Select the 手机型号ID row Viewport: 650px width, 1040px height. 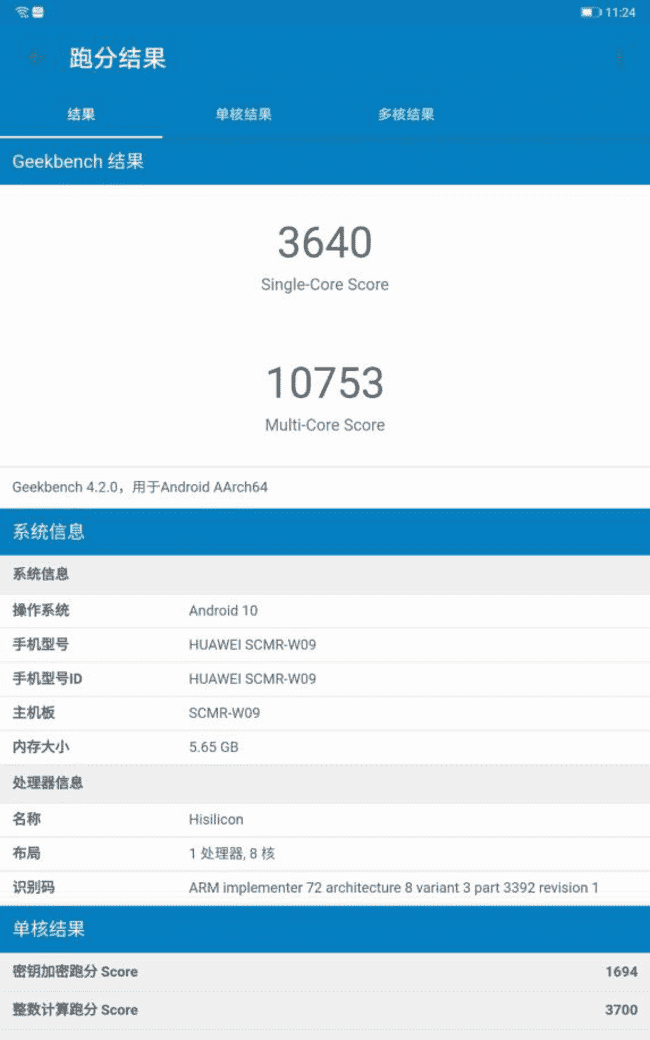(x=325, y=678)
